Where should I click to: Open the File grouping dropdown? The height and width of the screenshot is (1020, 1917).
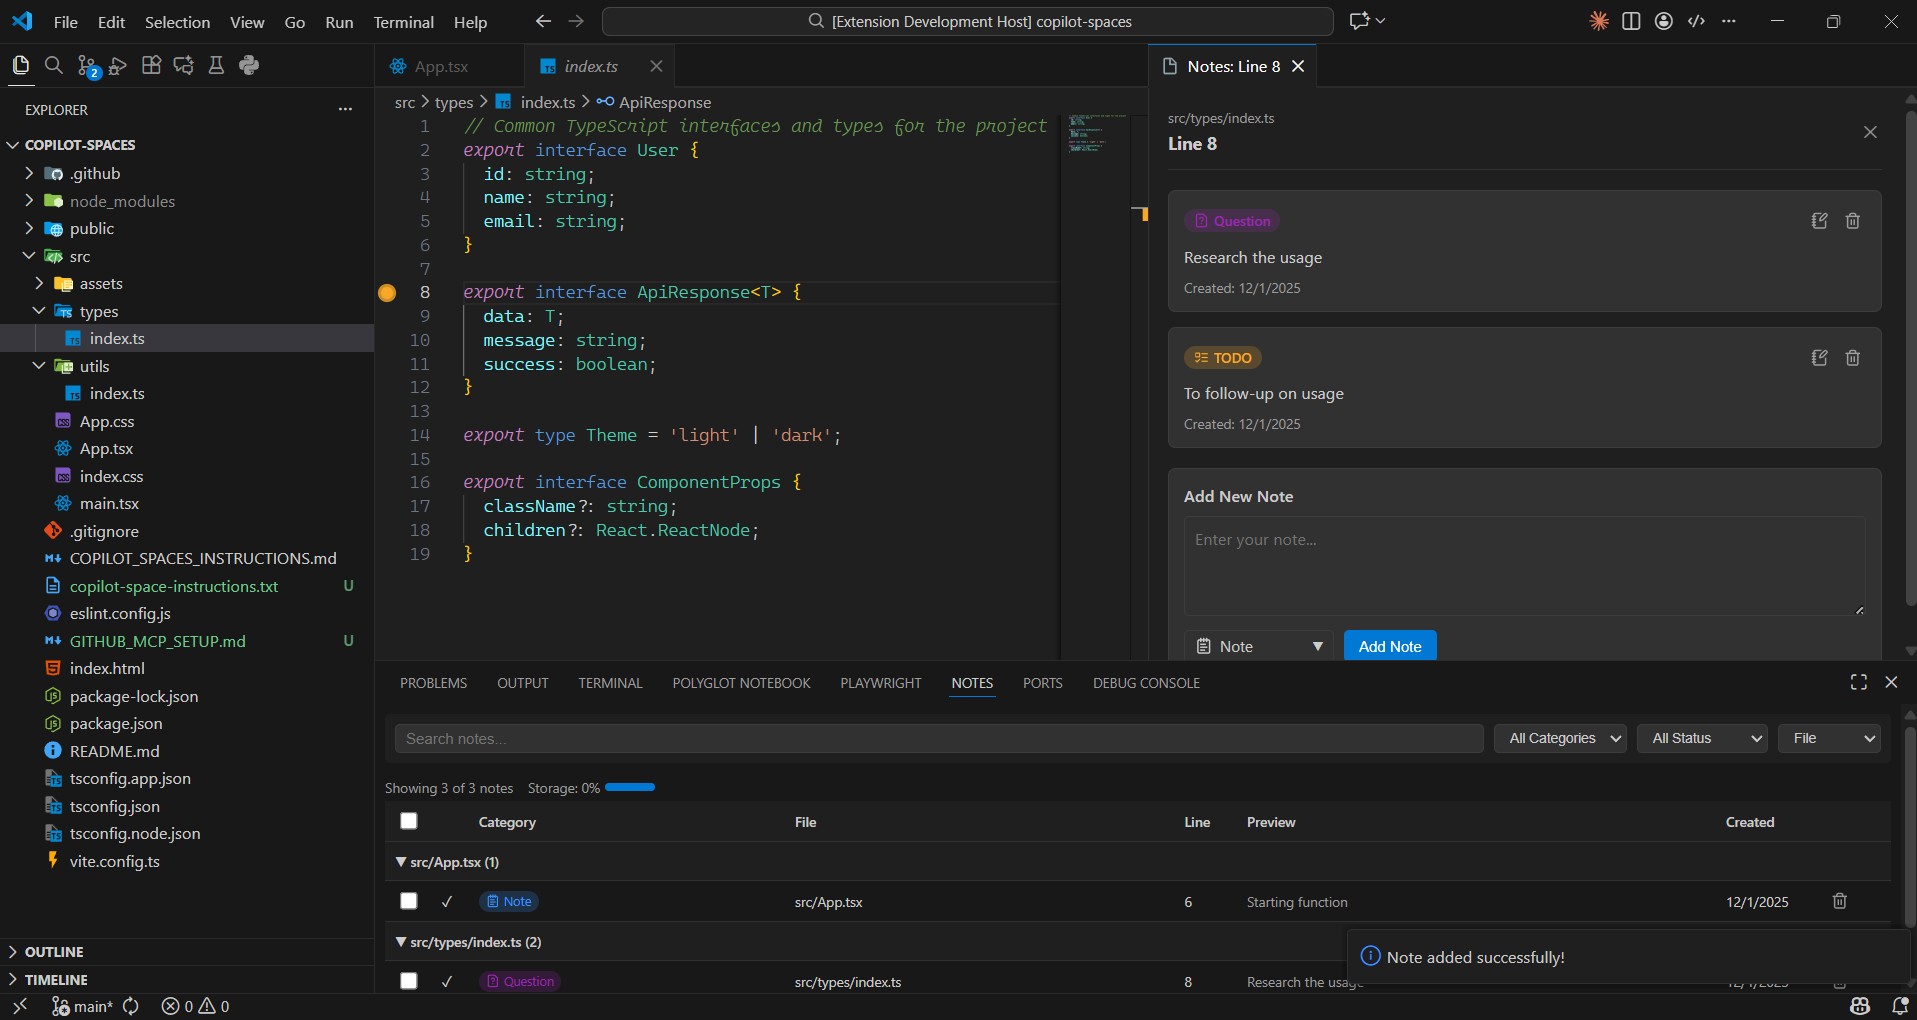pyautogui.click(x=1829, y=738)
